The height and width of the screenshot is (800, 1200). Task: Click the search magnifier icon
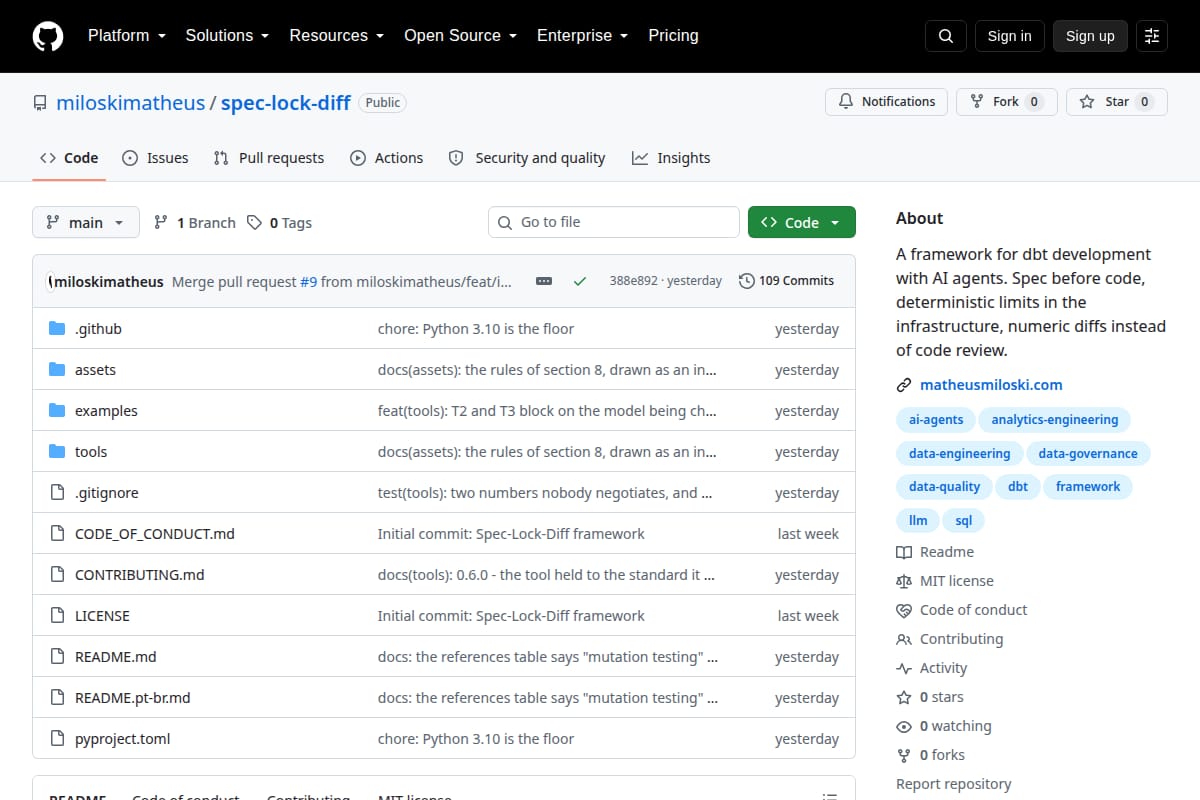tap(946, 36)
